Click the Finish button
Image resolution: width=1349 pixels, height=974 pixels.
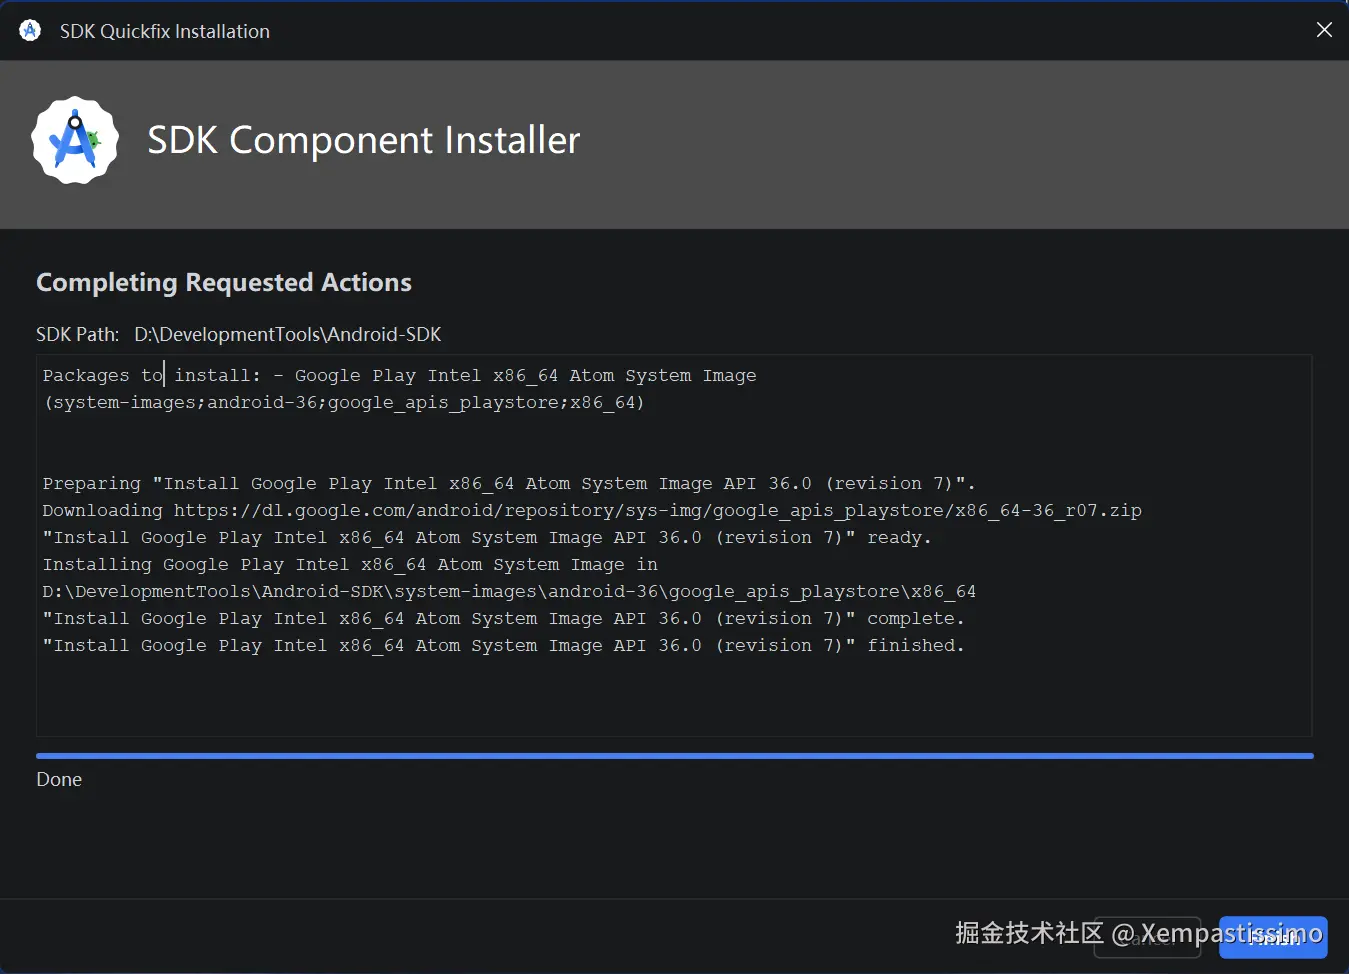[x=1272, y=937]
